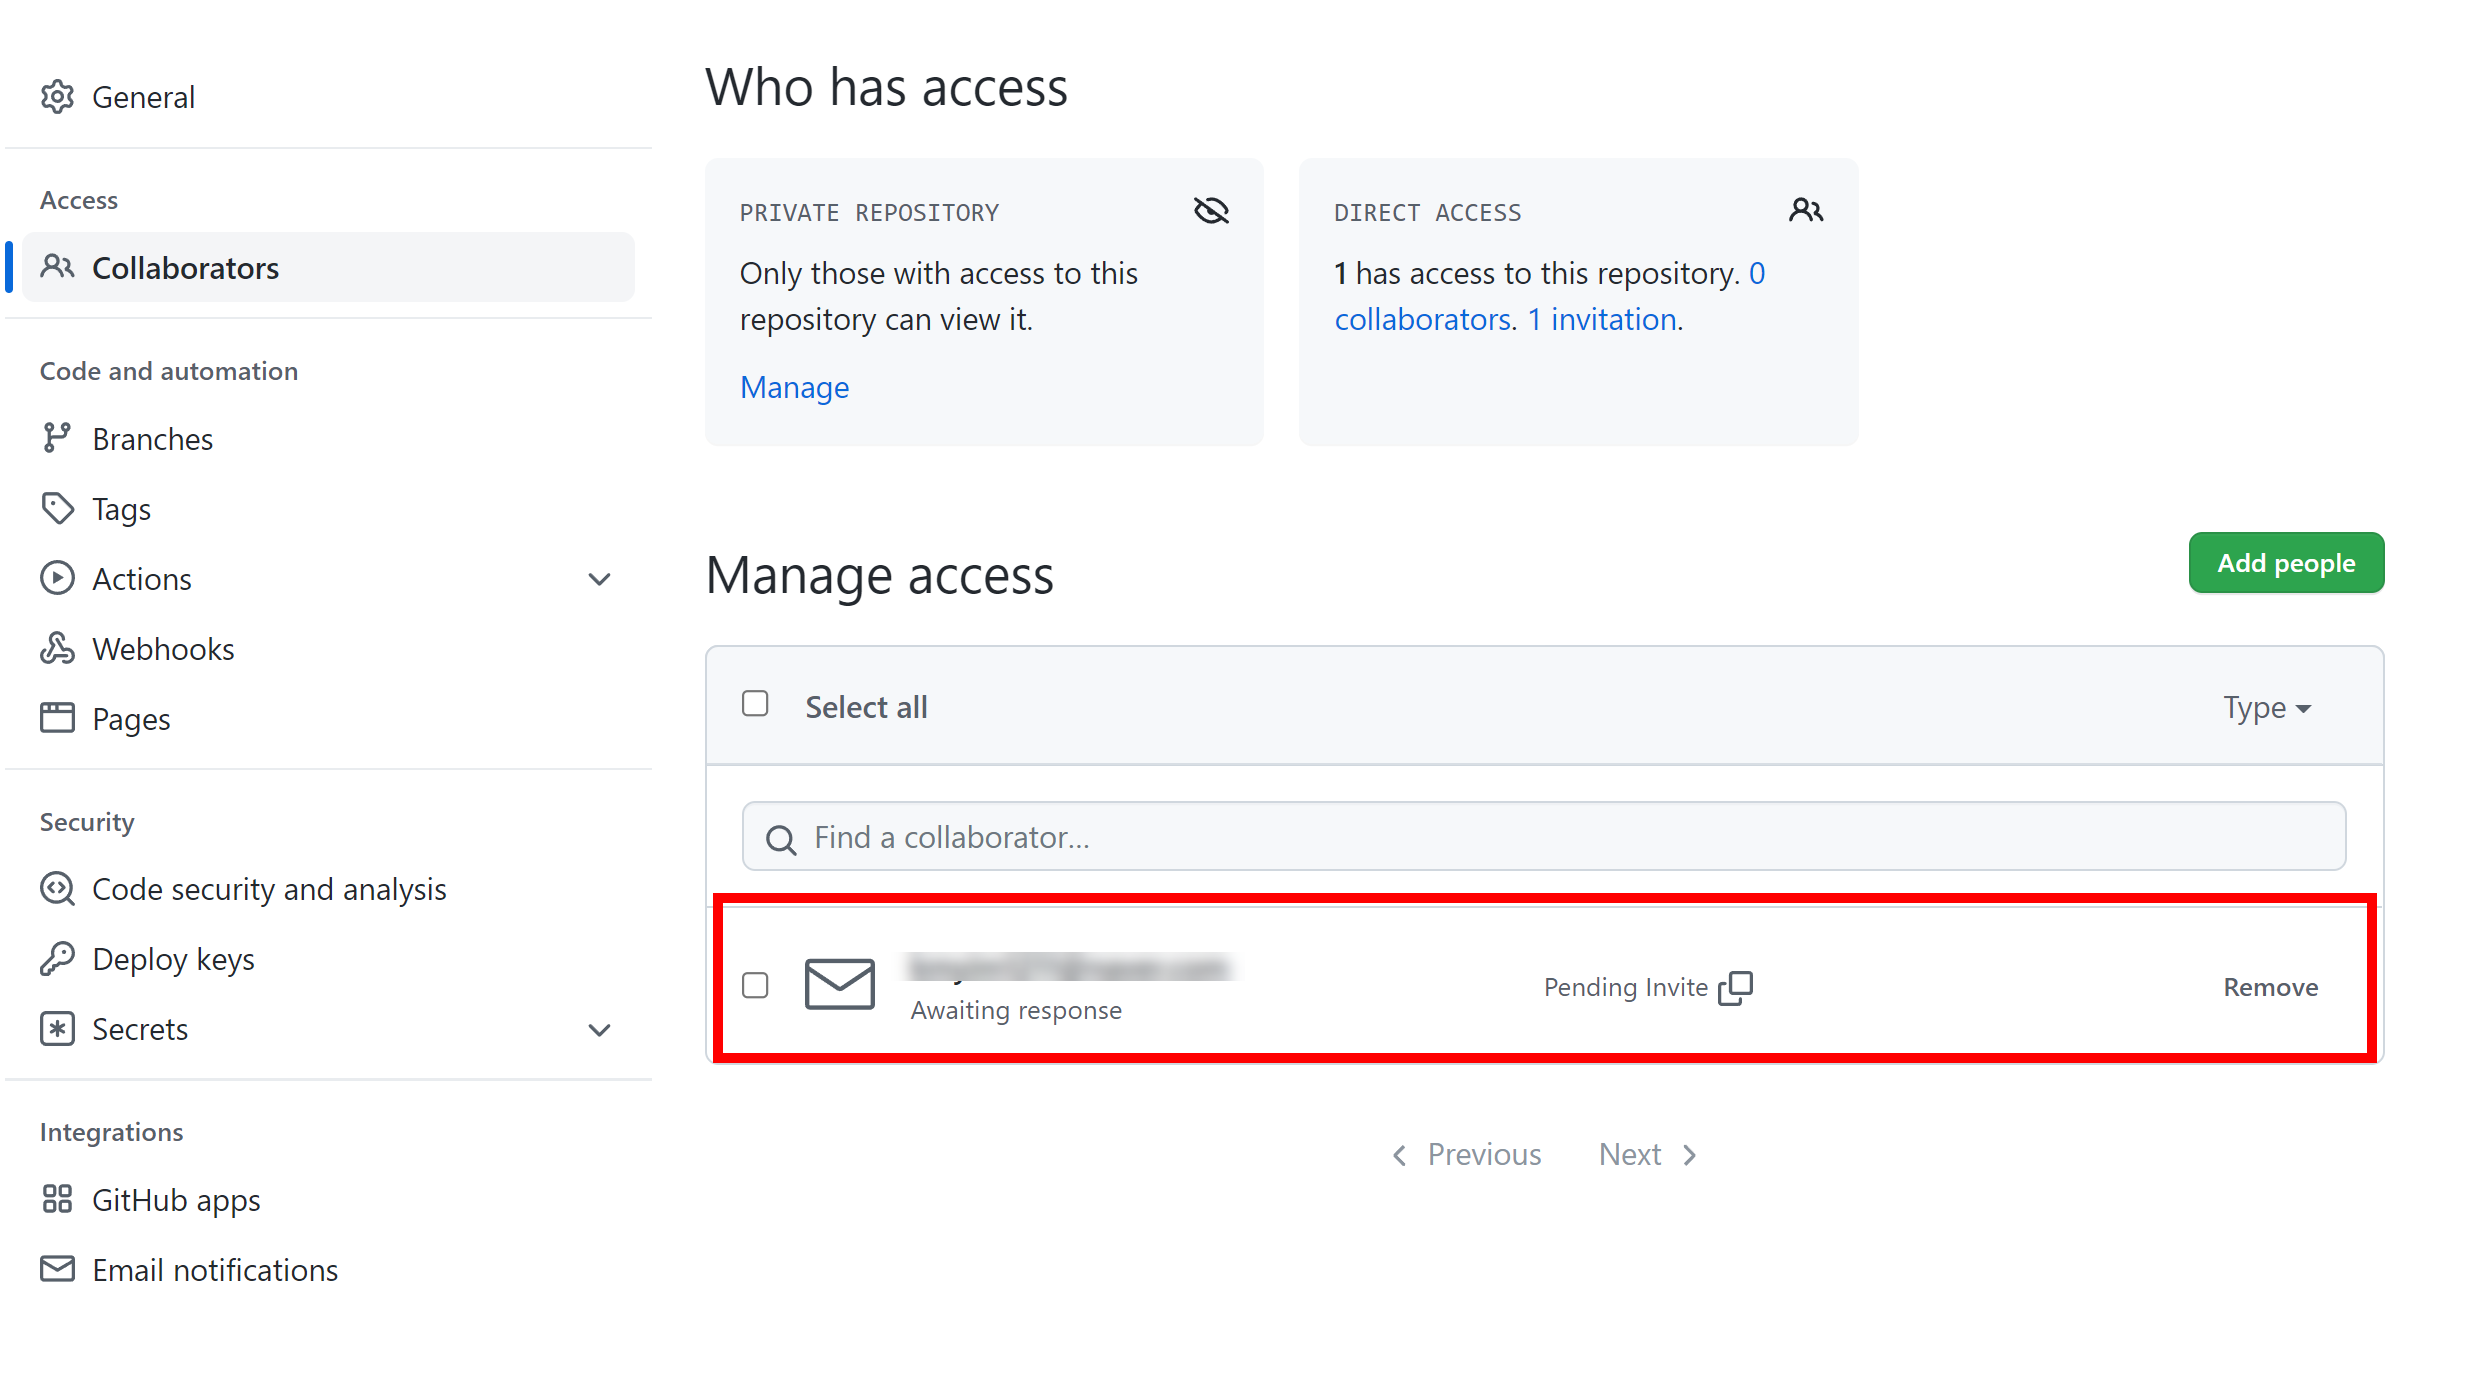Click the Webhooks icon in sidebar

pos(57,648)
